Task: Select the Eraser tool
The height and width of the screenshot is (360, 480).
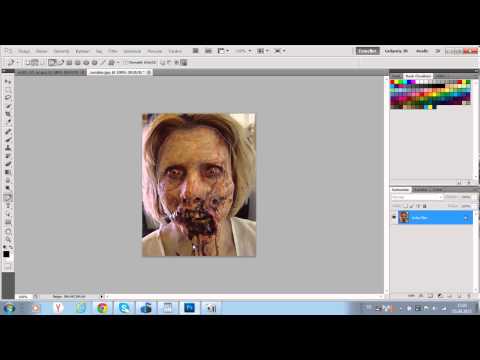Action: click(x=7, y=164)
